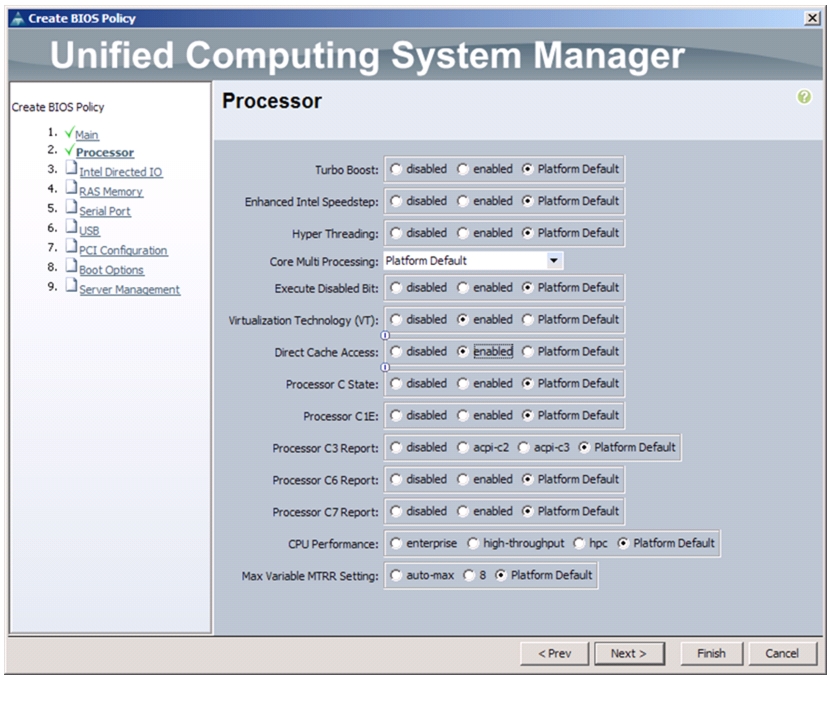Go to PCI Configuration step
Screen dimensions: 829x704
pyautogui.click(x=123, y=251)
